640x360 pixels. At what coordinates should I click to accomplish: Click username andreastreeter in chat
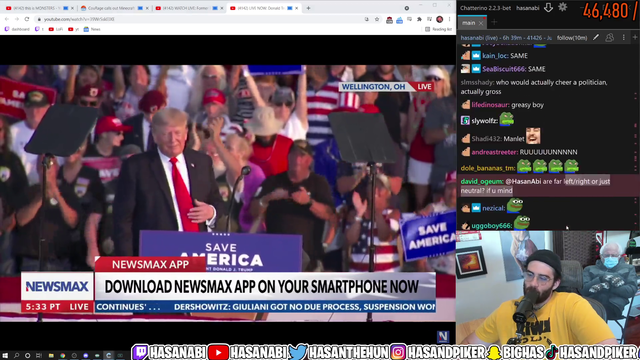click(494, 152)
